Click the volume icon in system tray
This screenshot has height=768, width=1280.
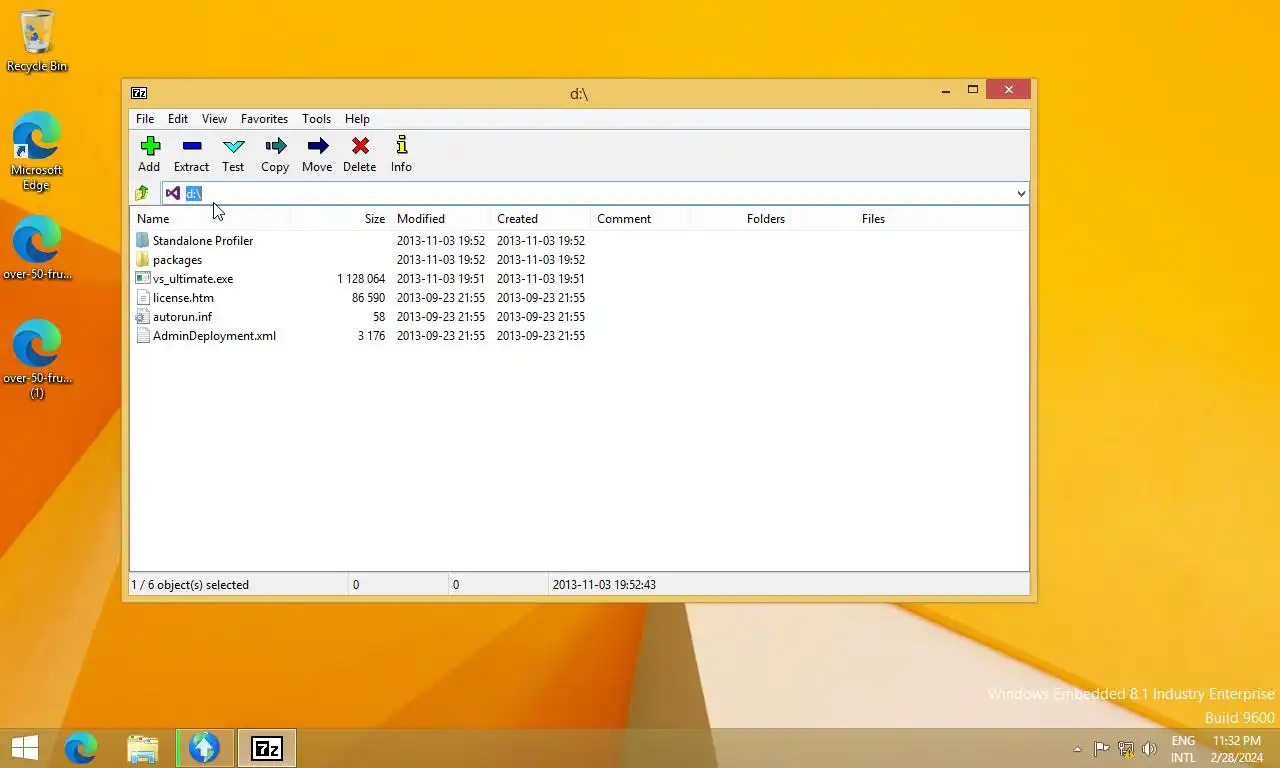[1150, 748]
